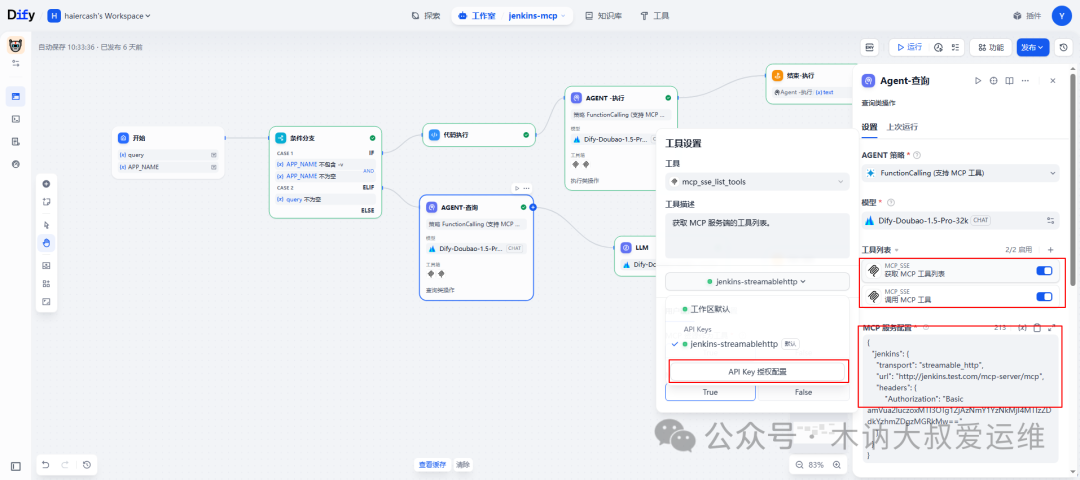Click the redo arrow icon
The width and height of the screenshot is (1080, 480).
65,465
